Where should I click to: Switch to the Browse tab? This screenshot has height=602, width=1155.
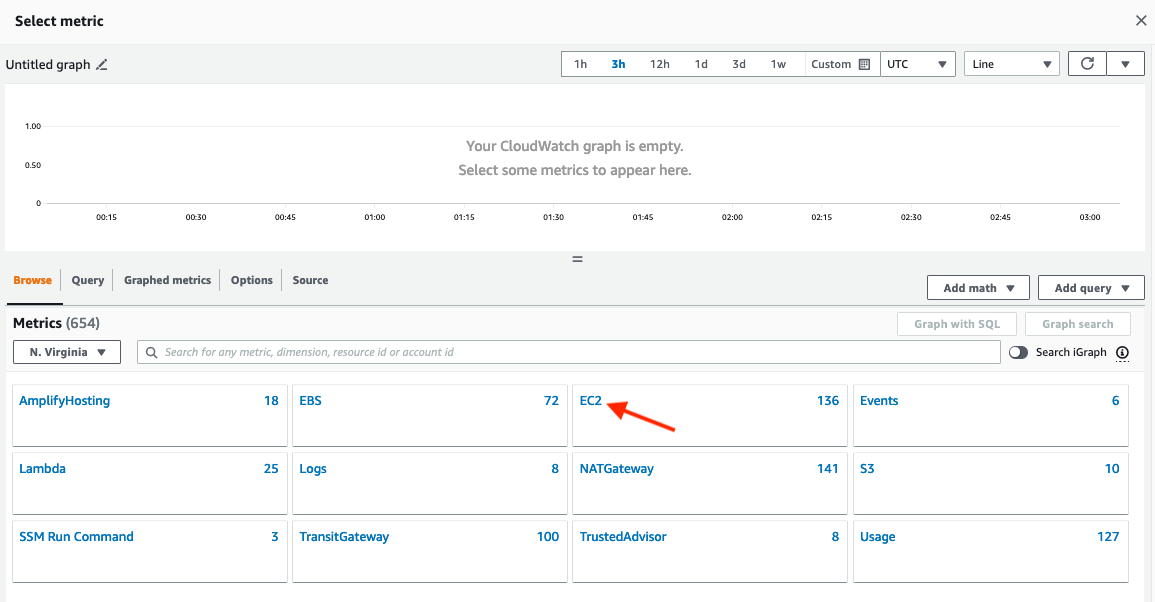click(32, 280)
